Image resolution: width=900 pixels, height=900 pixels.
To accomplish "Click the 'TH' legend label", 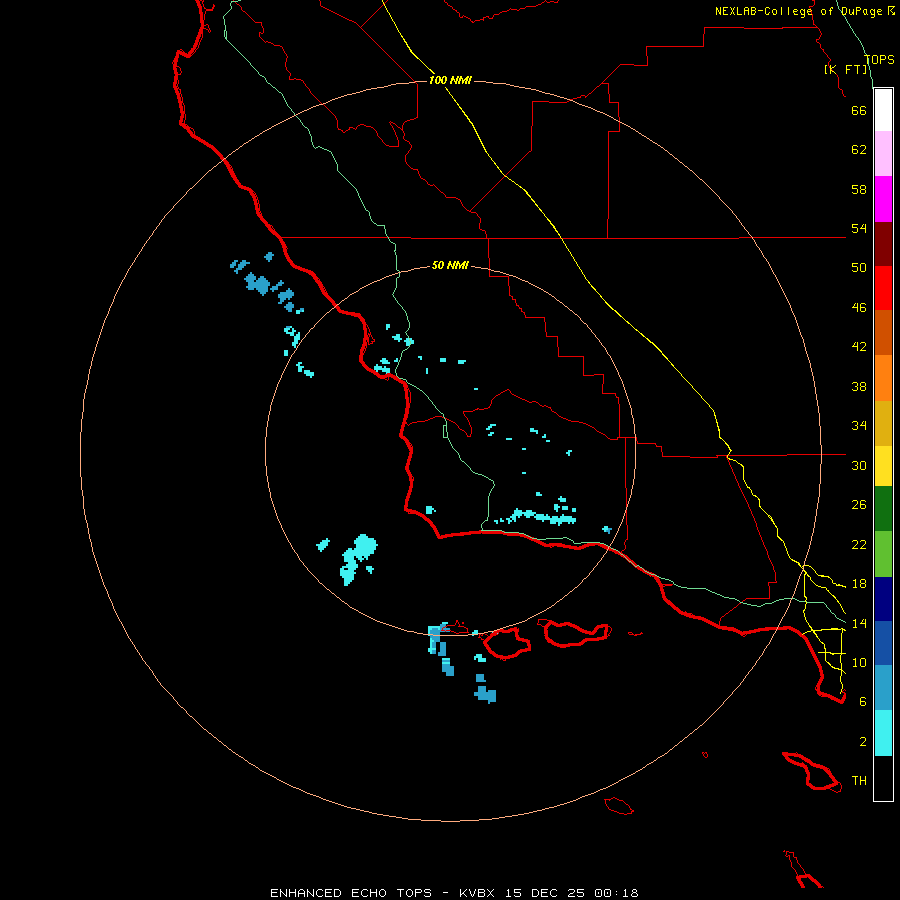I will tap(859, 781).
